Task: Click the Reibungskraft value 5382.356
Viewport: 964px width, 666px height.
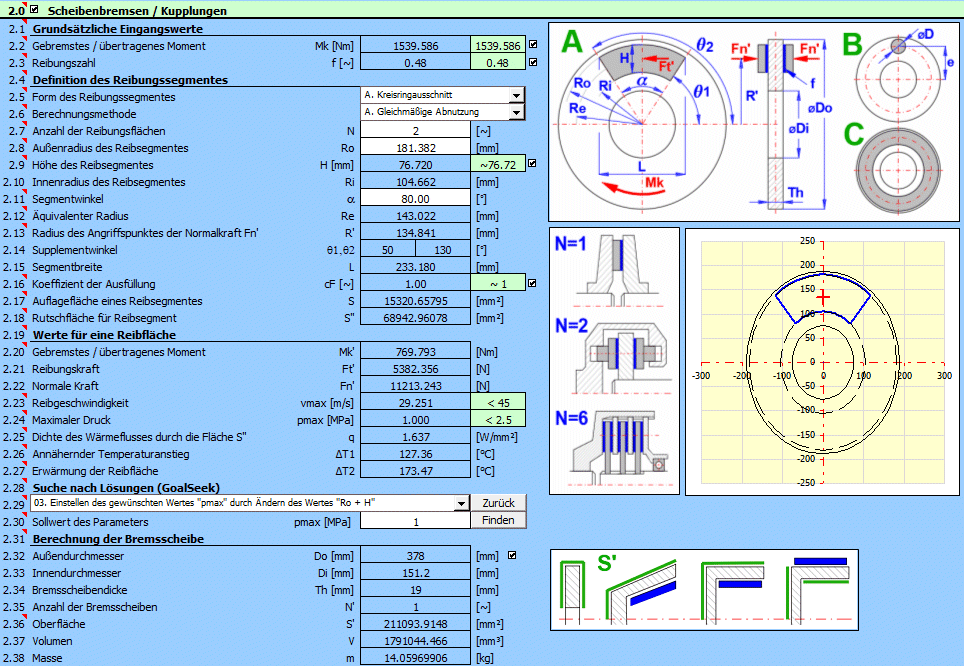Action: 416,369
